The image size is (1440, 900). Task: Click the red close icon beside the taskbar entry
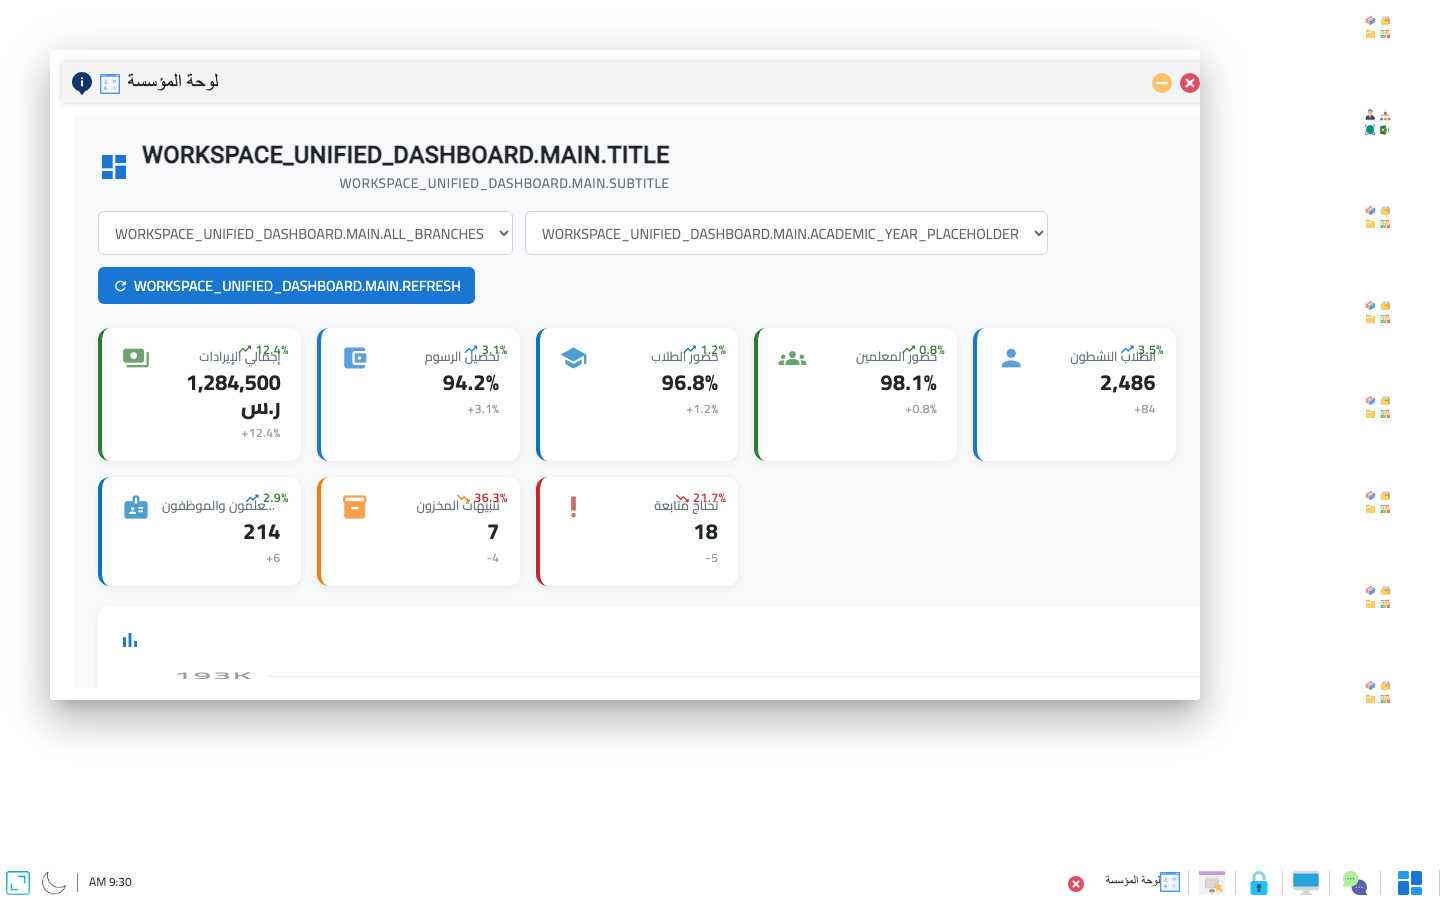pyautogui.click(x=1076, y=884)
